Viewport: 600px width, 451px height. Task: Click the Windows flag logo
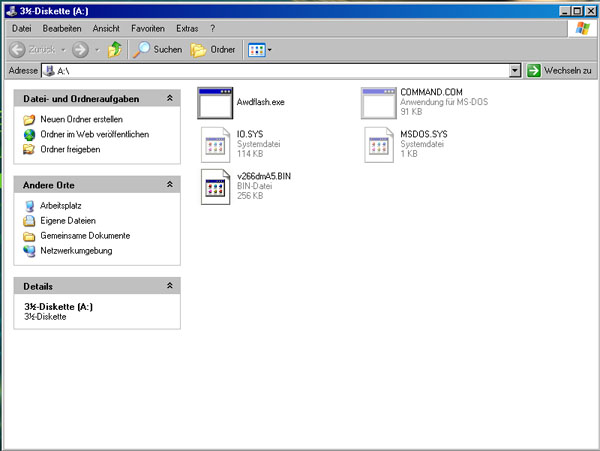(582, 28)
